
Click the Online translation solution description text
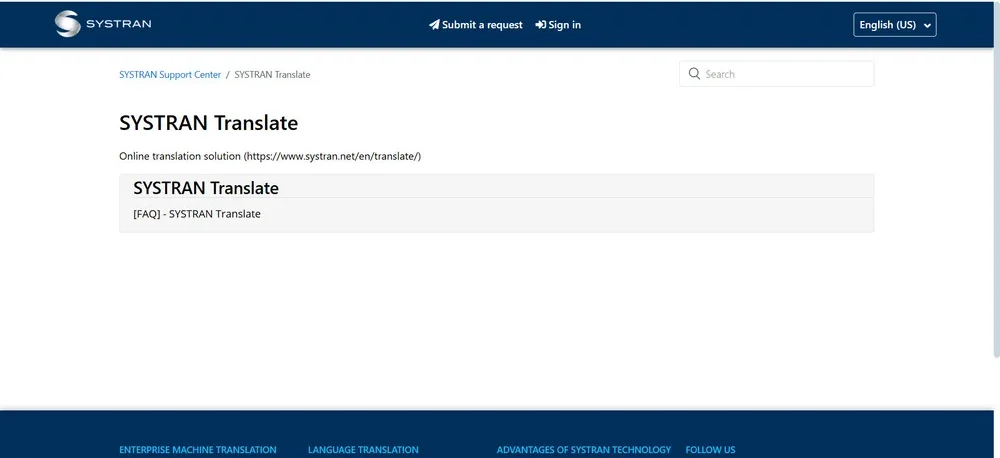(270, 156)
